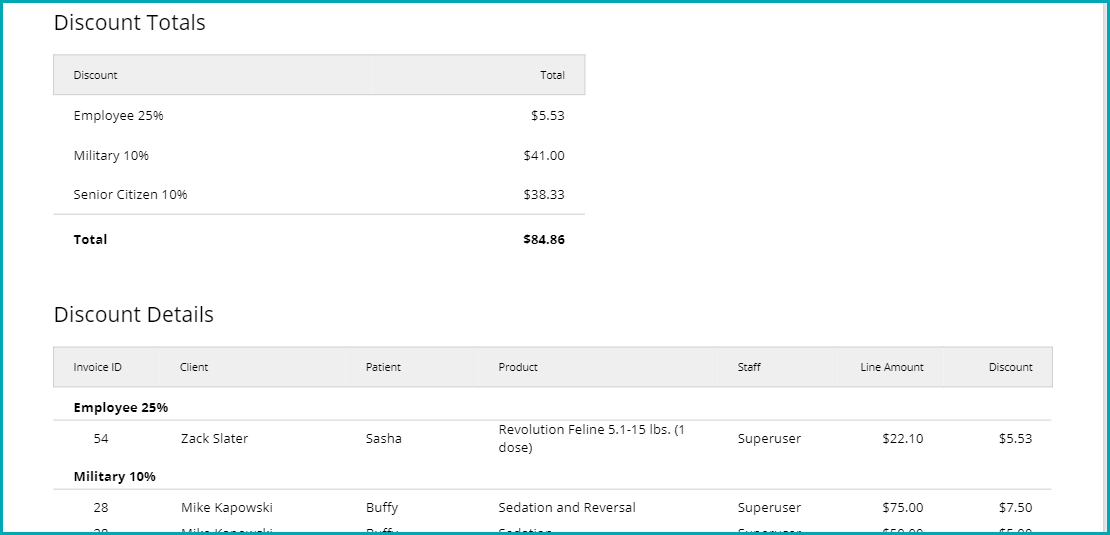This screenshot has height=535, width=1110.
Task: Click the Staff column header
Action: click(749, 367)
